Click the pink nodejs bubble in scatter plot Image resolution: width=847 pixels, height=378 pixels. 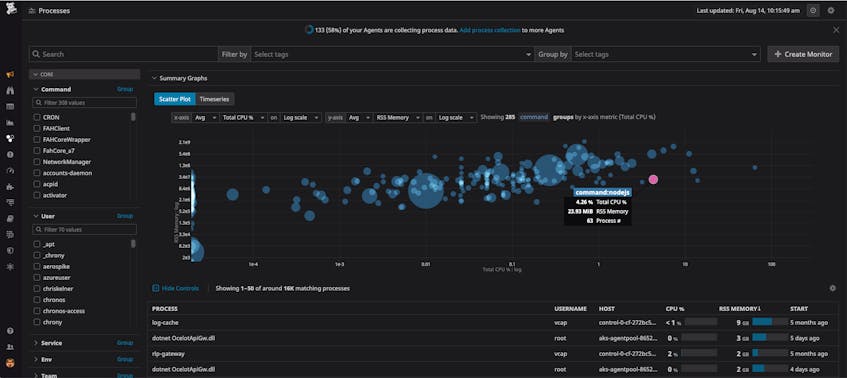(653, 179)
